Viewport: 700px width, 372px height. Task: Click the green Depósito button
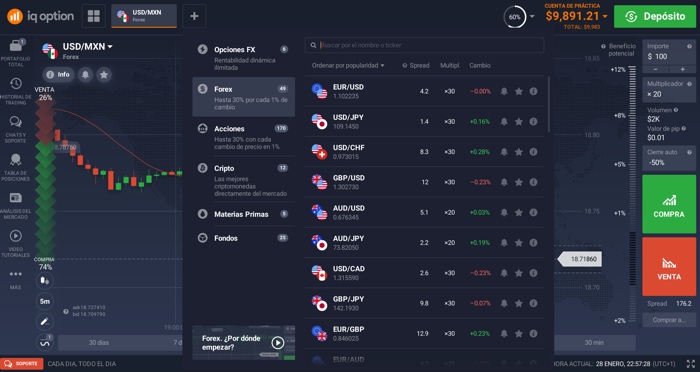click(655, 17)
